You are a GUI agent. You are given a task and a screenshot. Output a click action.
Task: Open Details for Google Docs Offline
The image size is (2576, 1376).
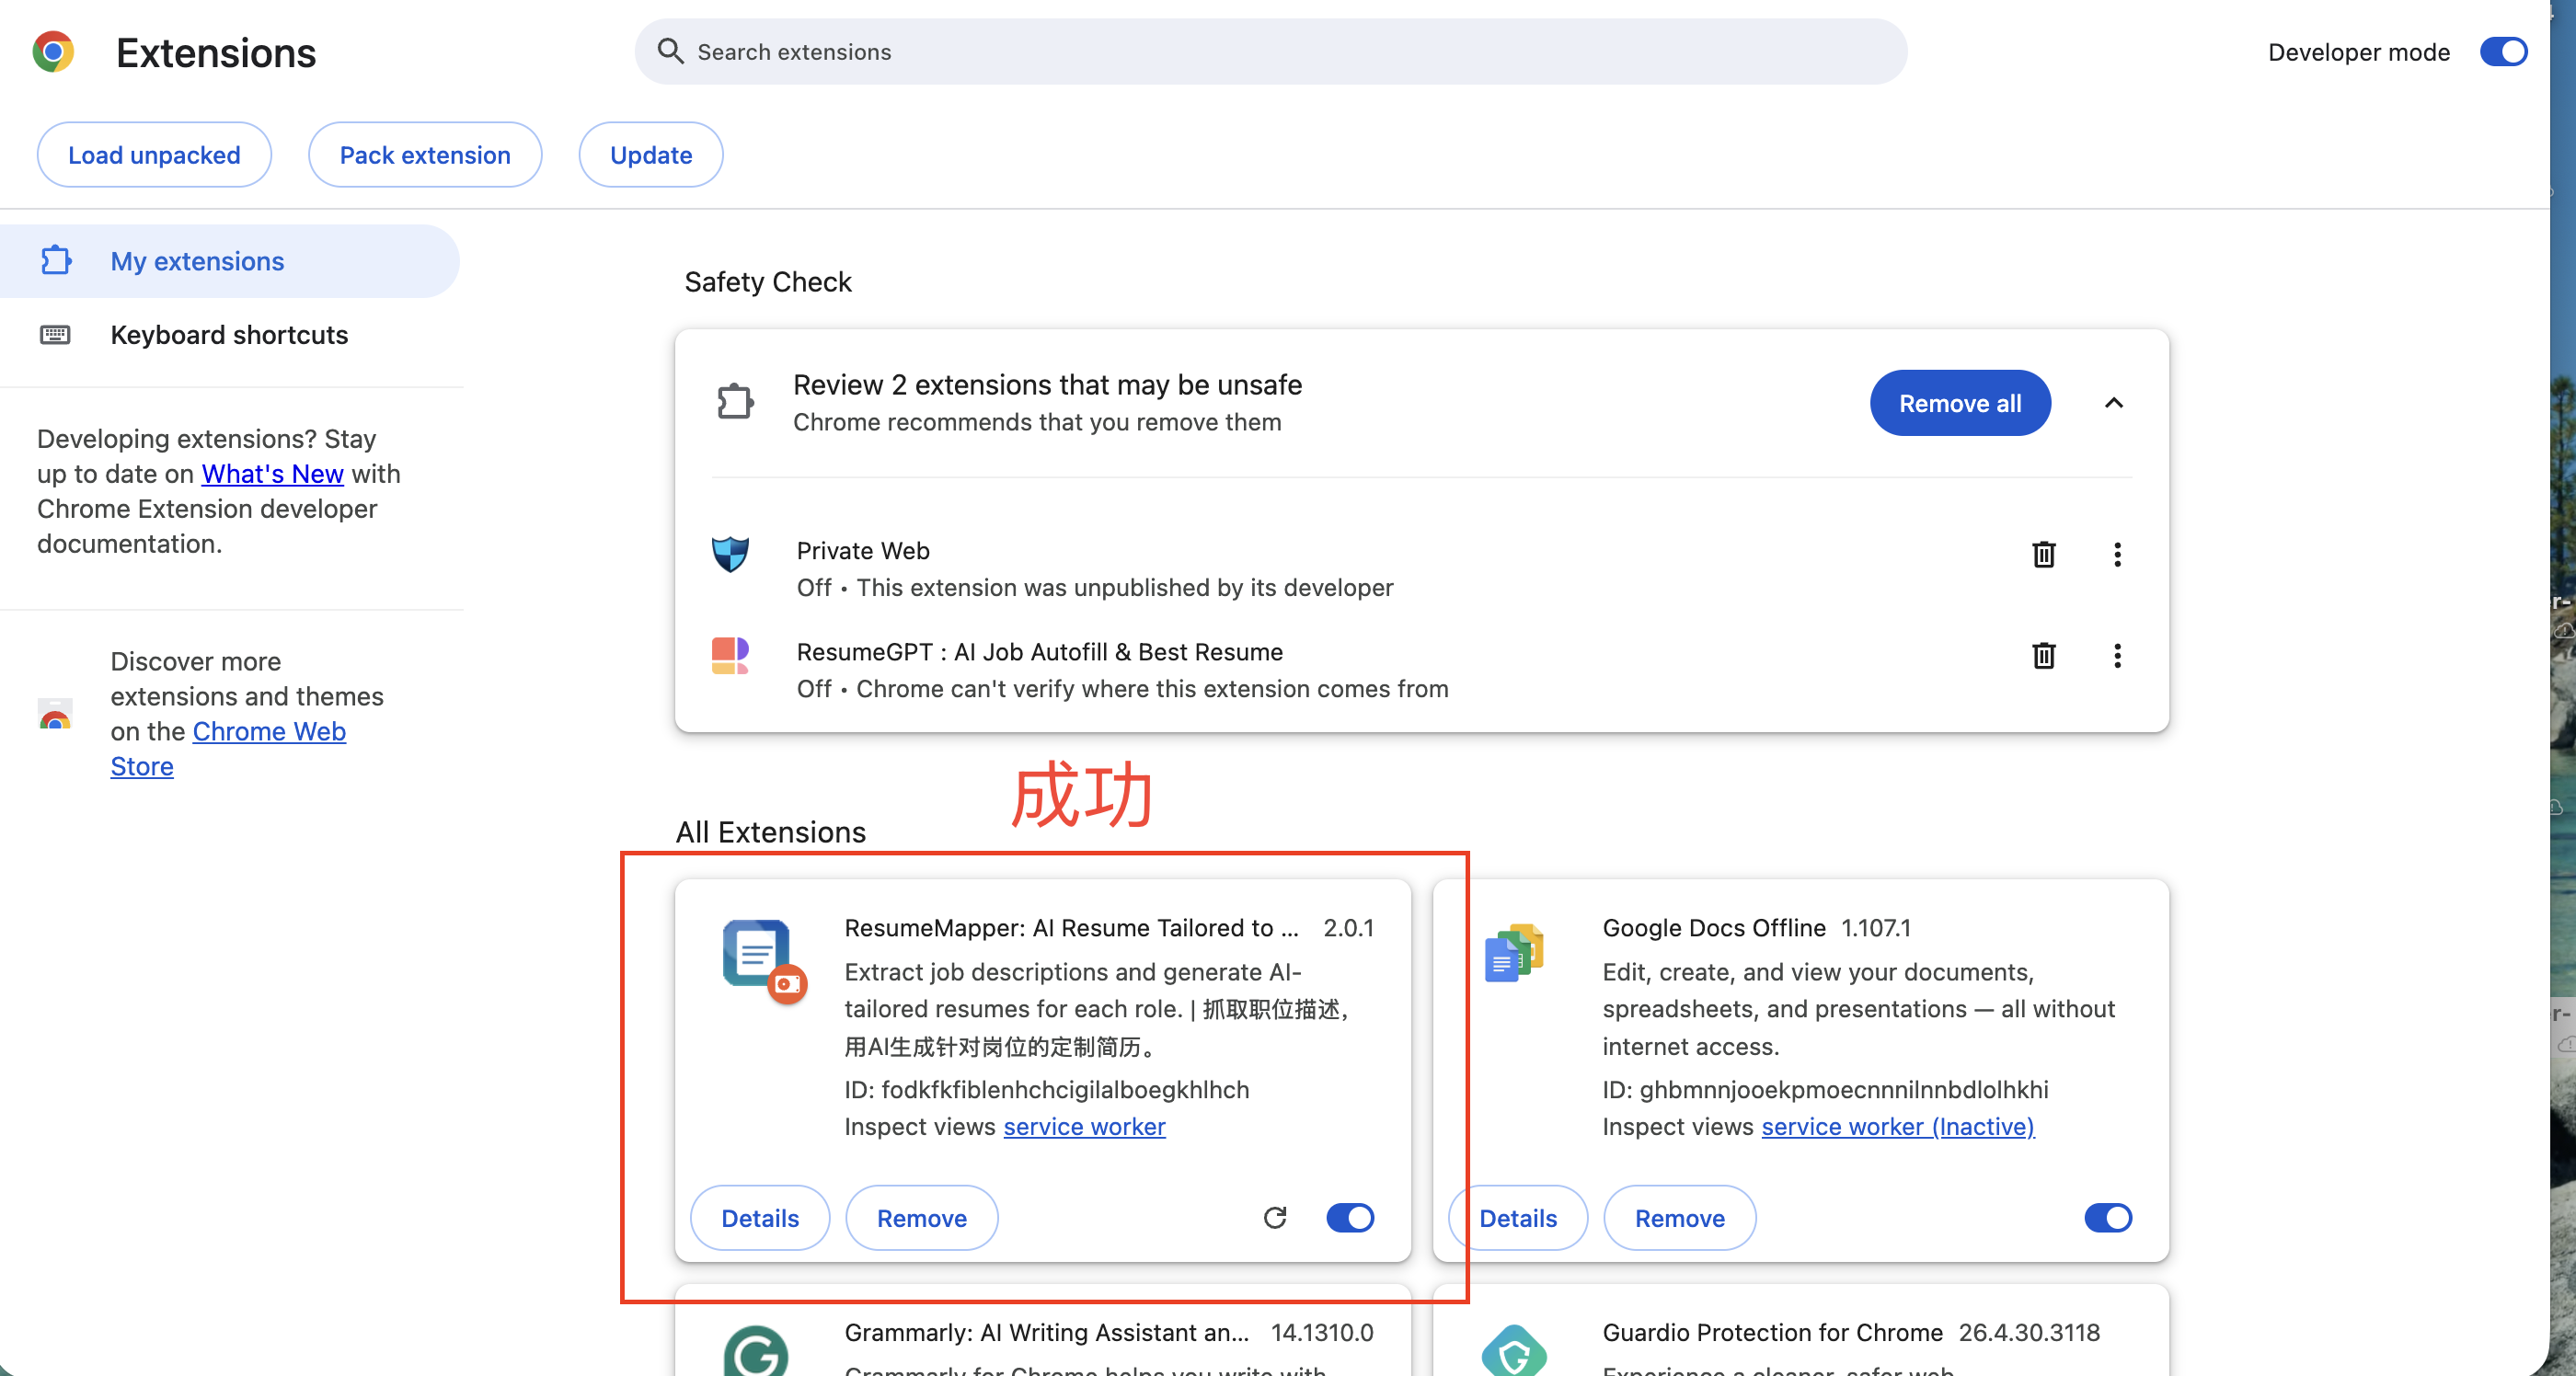1518,1217
